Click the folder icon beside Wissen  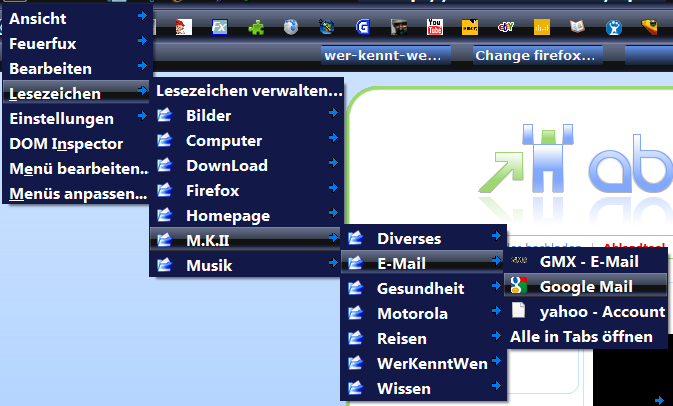pos(355,388)
